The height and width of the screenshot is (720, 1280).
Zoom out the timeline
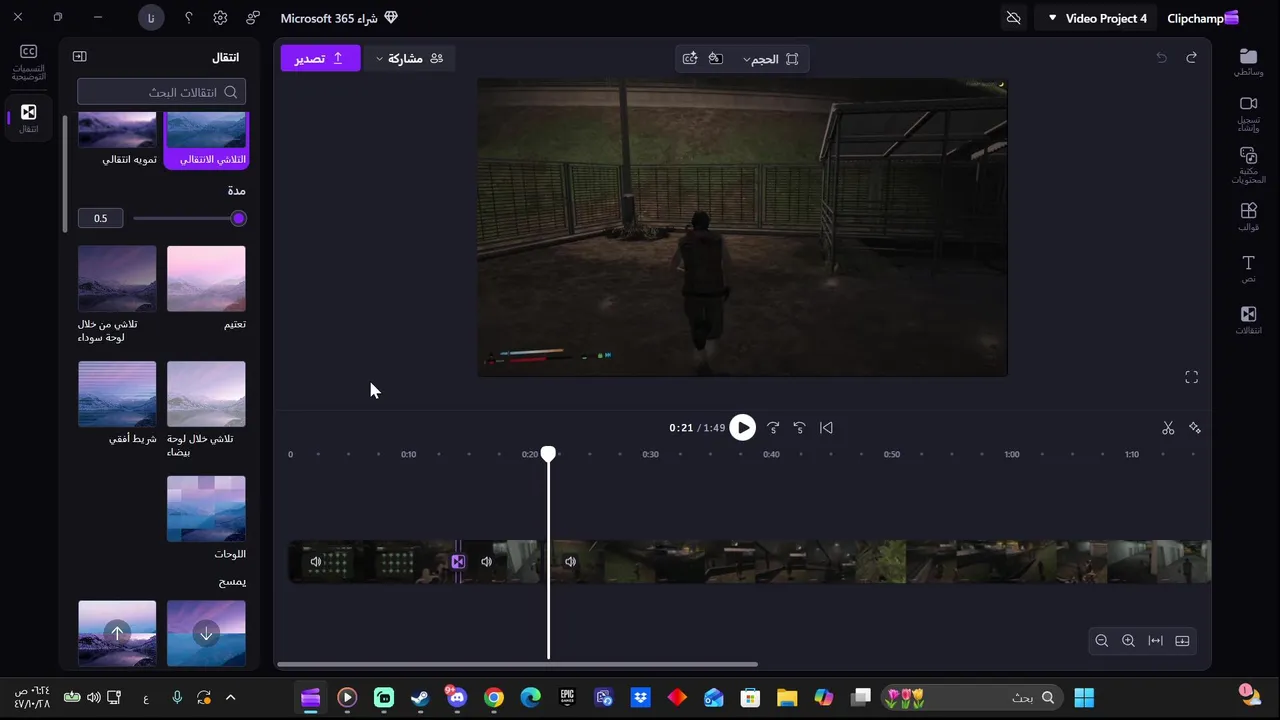1102,641
